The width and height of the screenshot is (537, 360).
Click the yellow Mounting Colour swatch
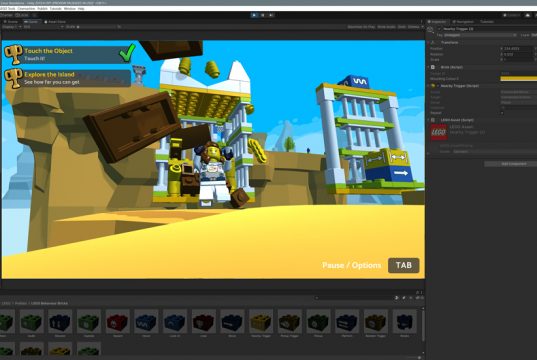(519, 79)
